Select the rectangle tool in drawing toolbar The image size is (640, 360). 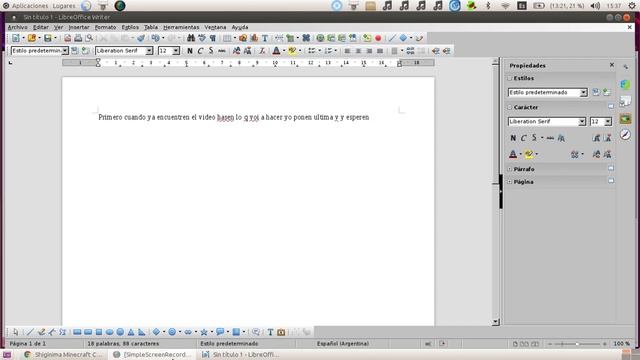point(77,332)
